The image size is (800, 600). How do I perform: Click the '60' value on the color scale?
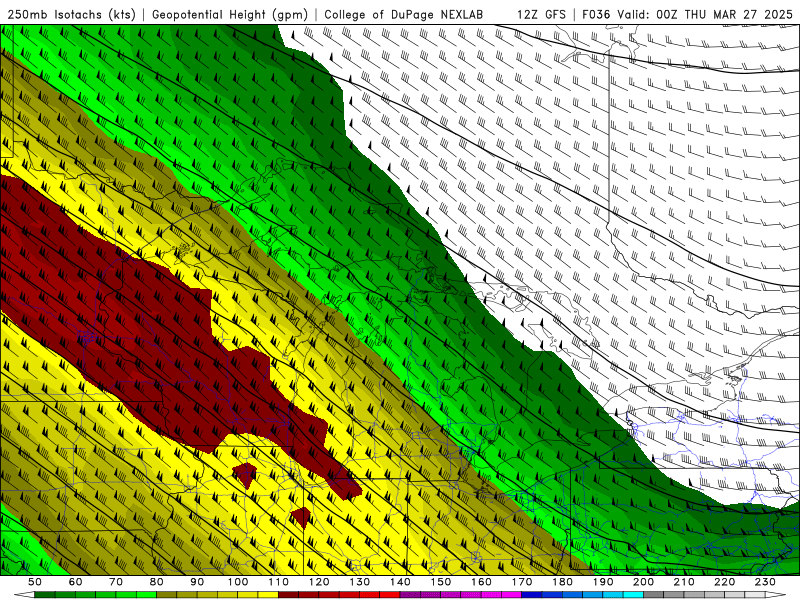(x=76, y=582)
